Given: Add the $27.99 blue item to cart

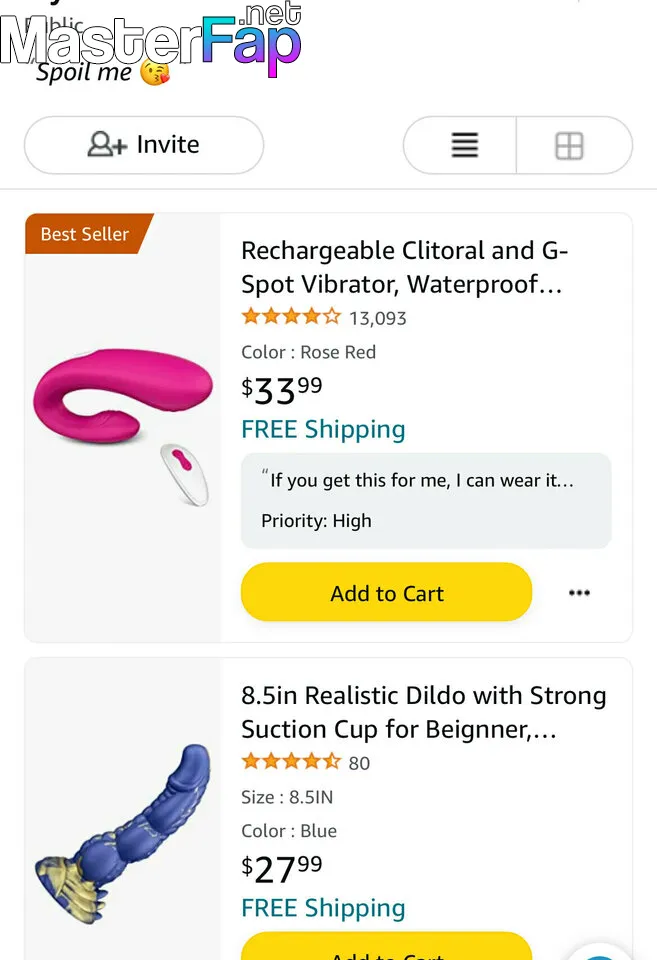Looking at the screenshot, I should (386, 948).
